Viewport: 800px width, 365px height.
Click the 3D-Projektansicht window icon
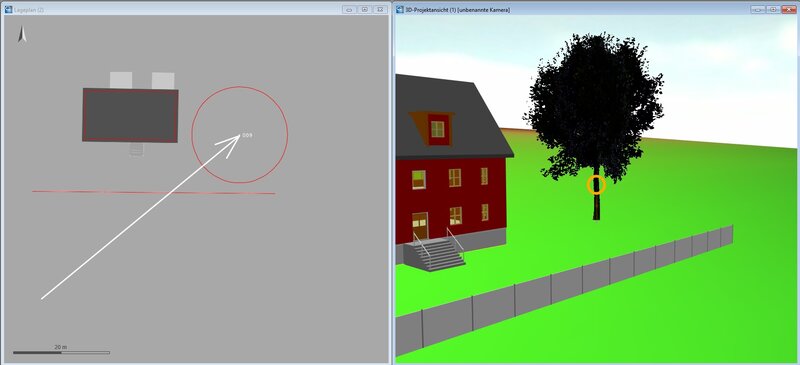click(x=399, y=10)
